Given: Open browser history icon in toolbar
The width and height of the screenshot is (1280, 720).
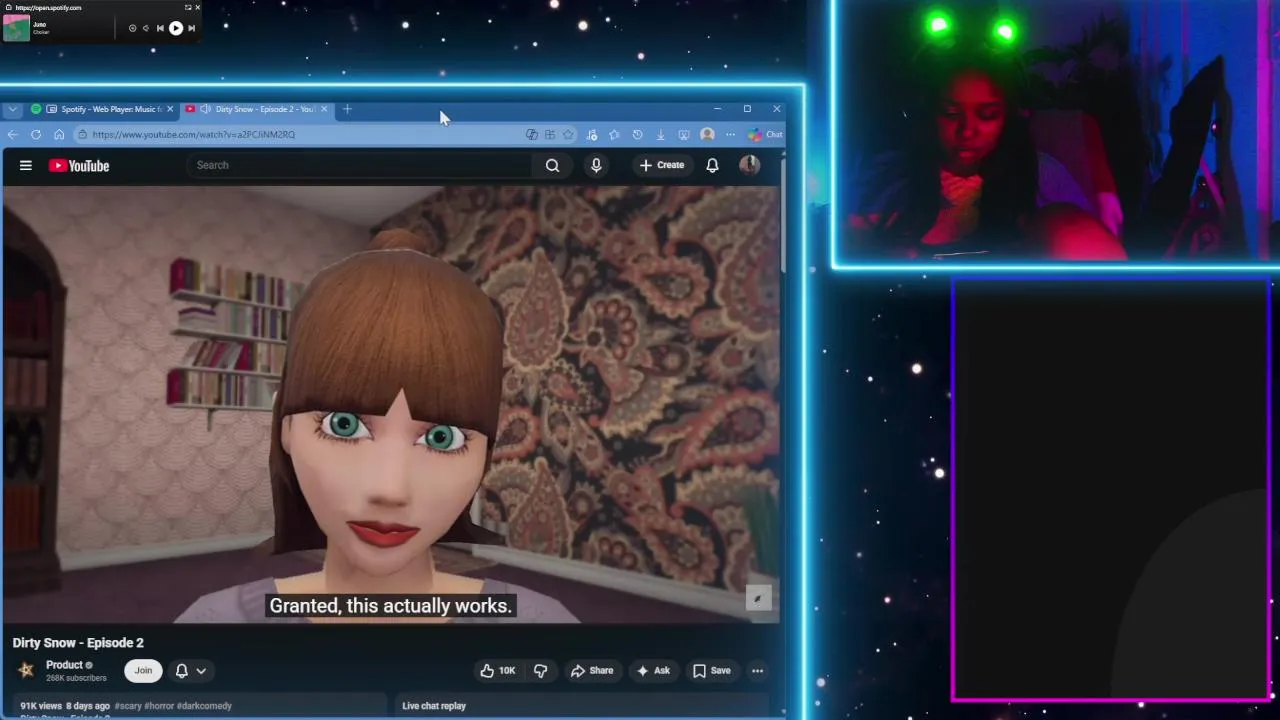Looking at the screenshot, I should click(x=637, y=135).
